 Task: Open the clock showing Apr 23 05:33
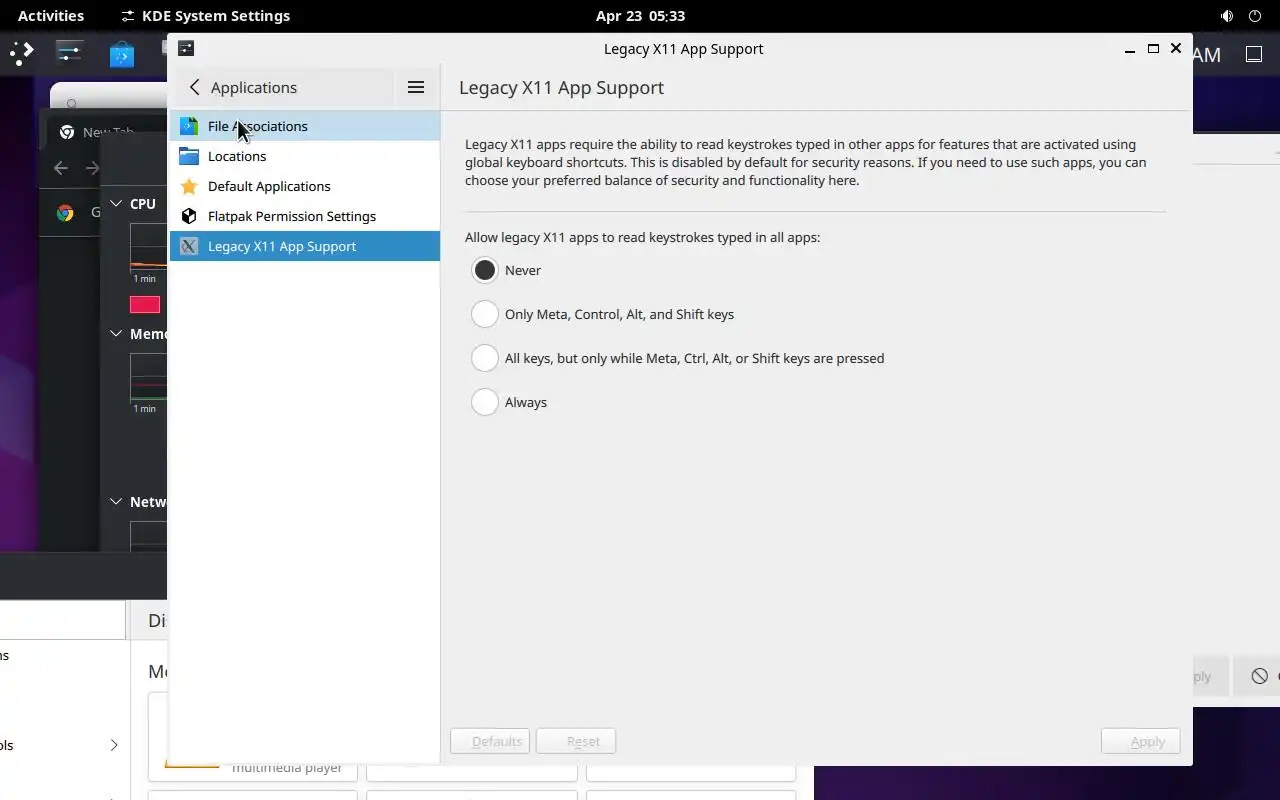point(640,16)
